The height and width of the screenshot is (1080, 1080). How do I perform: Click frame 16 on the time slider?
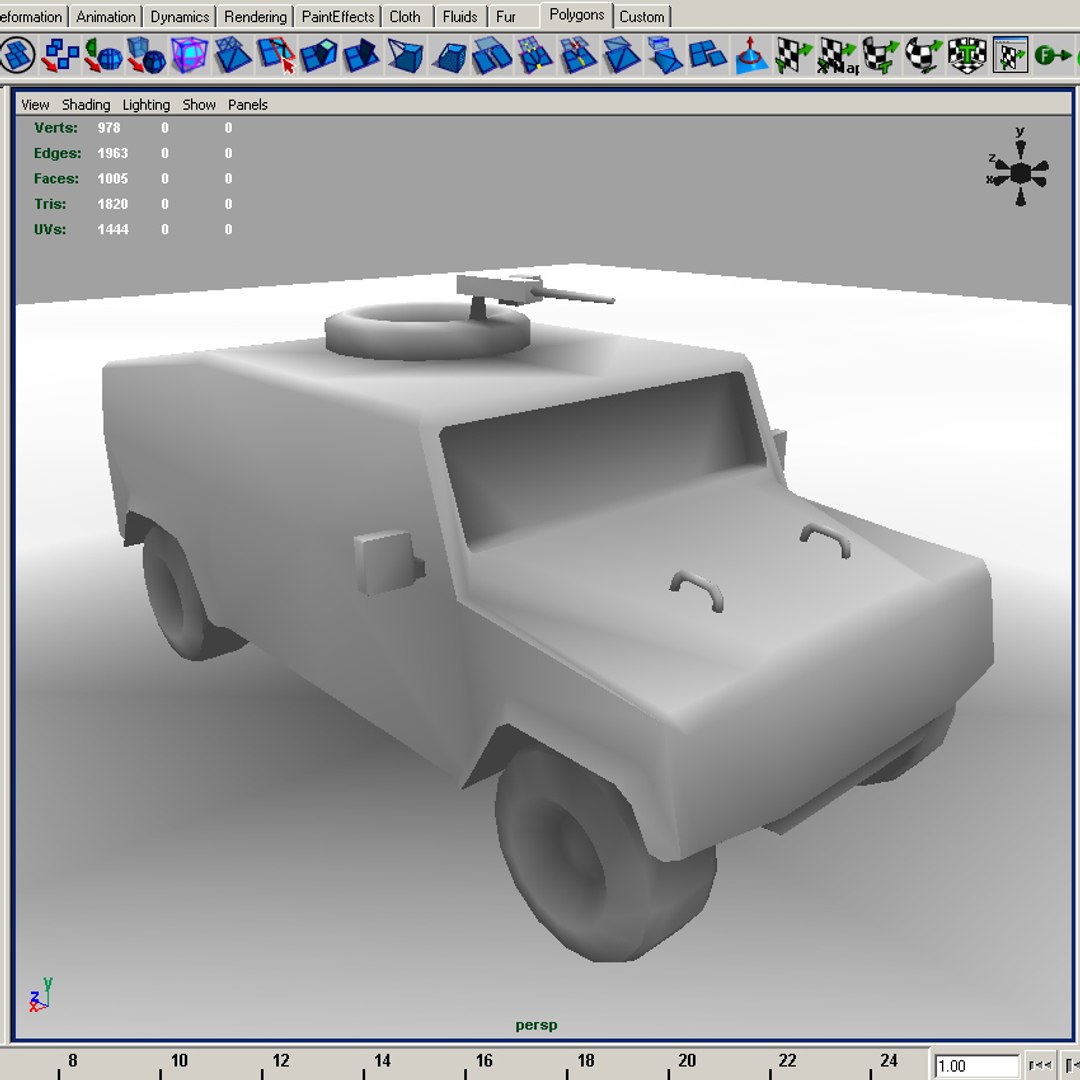[x=484, y=1061]
